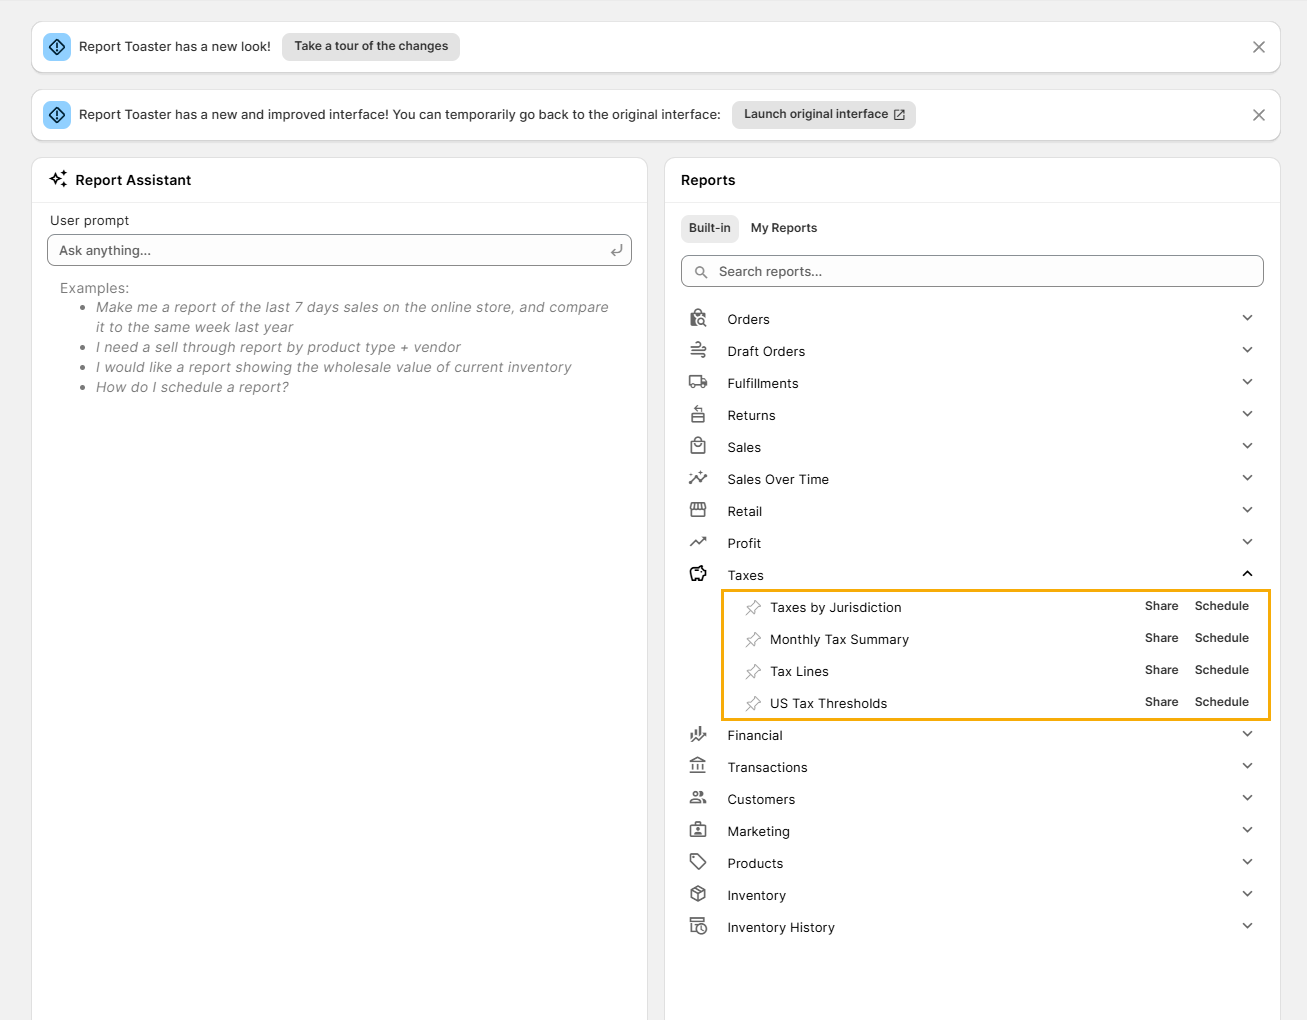Switch to the My Reports tab
Image resolution: width=1307 pixels, height=1020 pixels.
783,228
